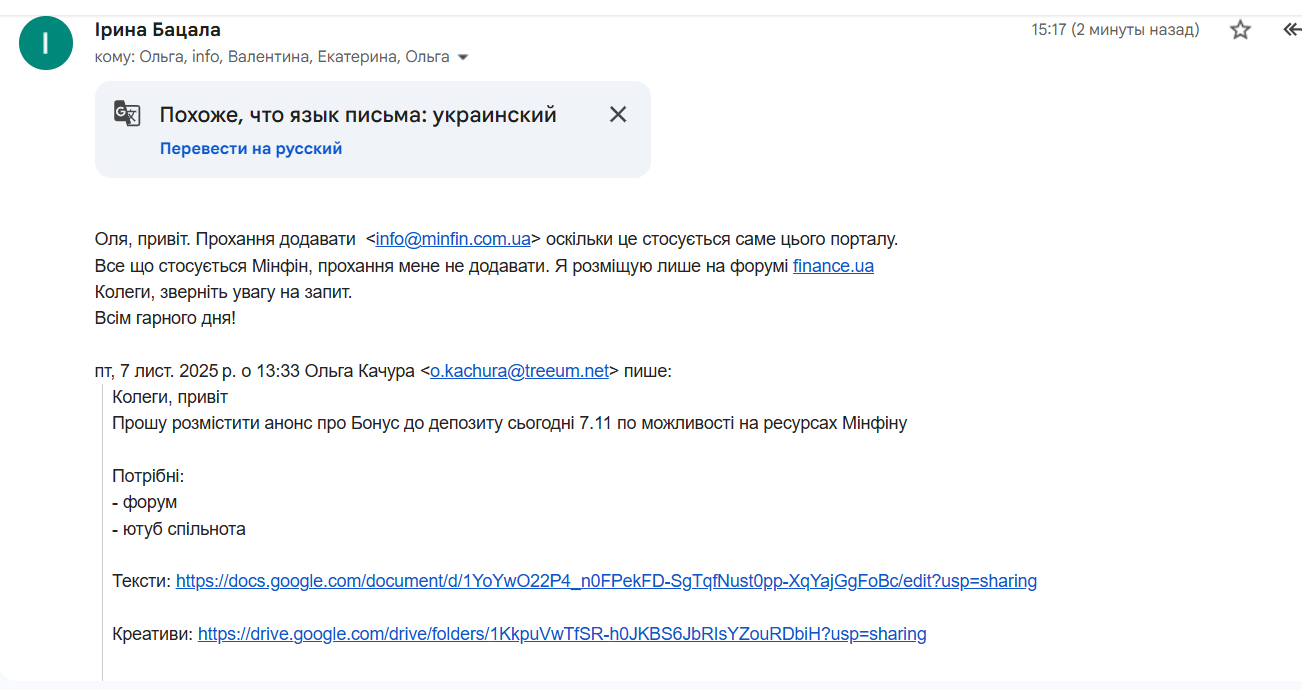Click the reply arrow icon
Image resolution: width=1302 pixels, height=690 pixels.
pos(1291,30)
